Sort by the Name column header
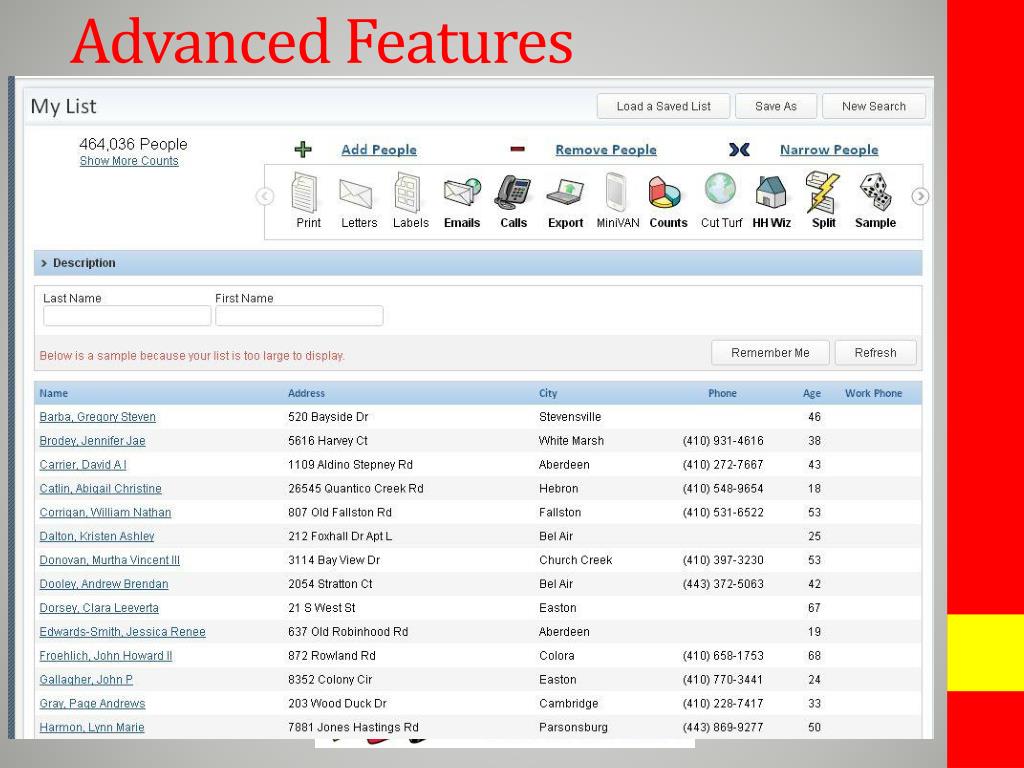 pos(54,393)
